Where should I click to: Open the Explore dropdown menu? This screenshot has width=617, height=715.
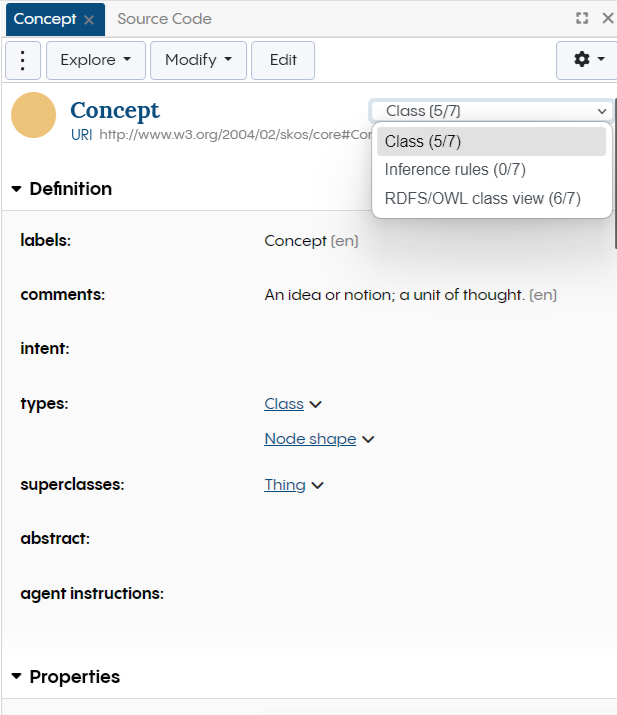tap(96, 60)
